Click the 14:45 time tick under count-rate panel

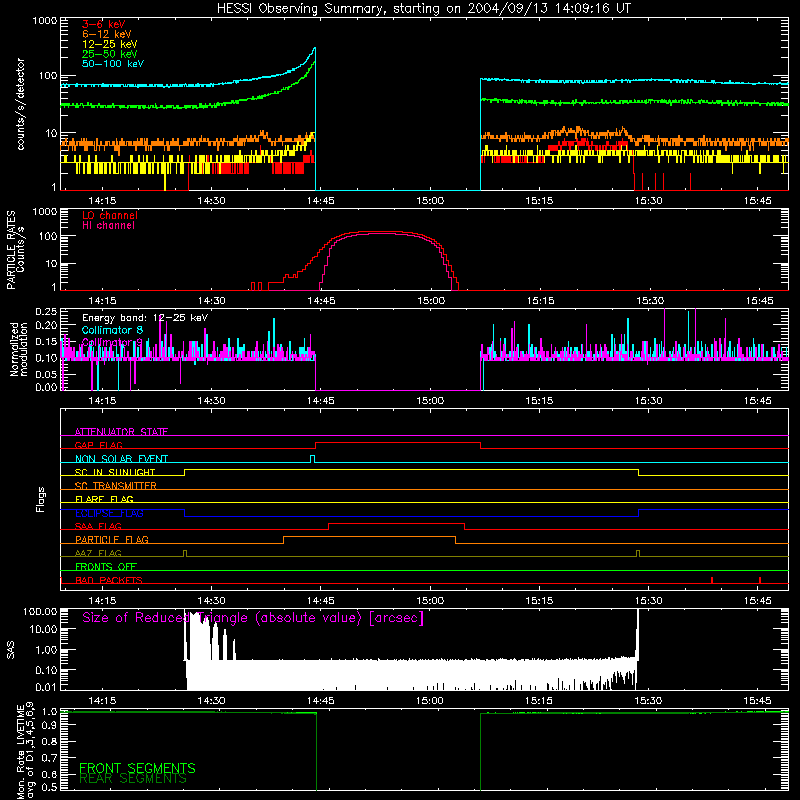pyautogui.click(x=320, y=201)
